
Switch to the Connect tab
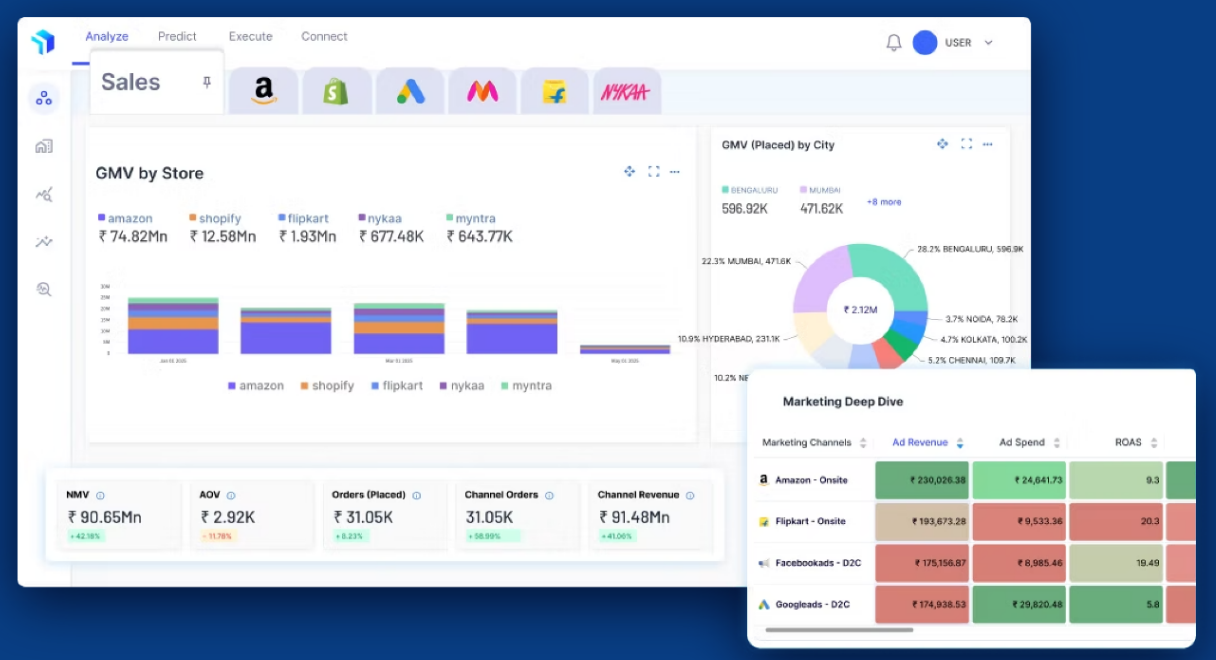tap(324, 37)
